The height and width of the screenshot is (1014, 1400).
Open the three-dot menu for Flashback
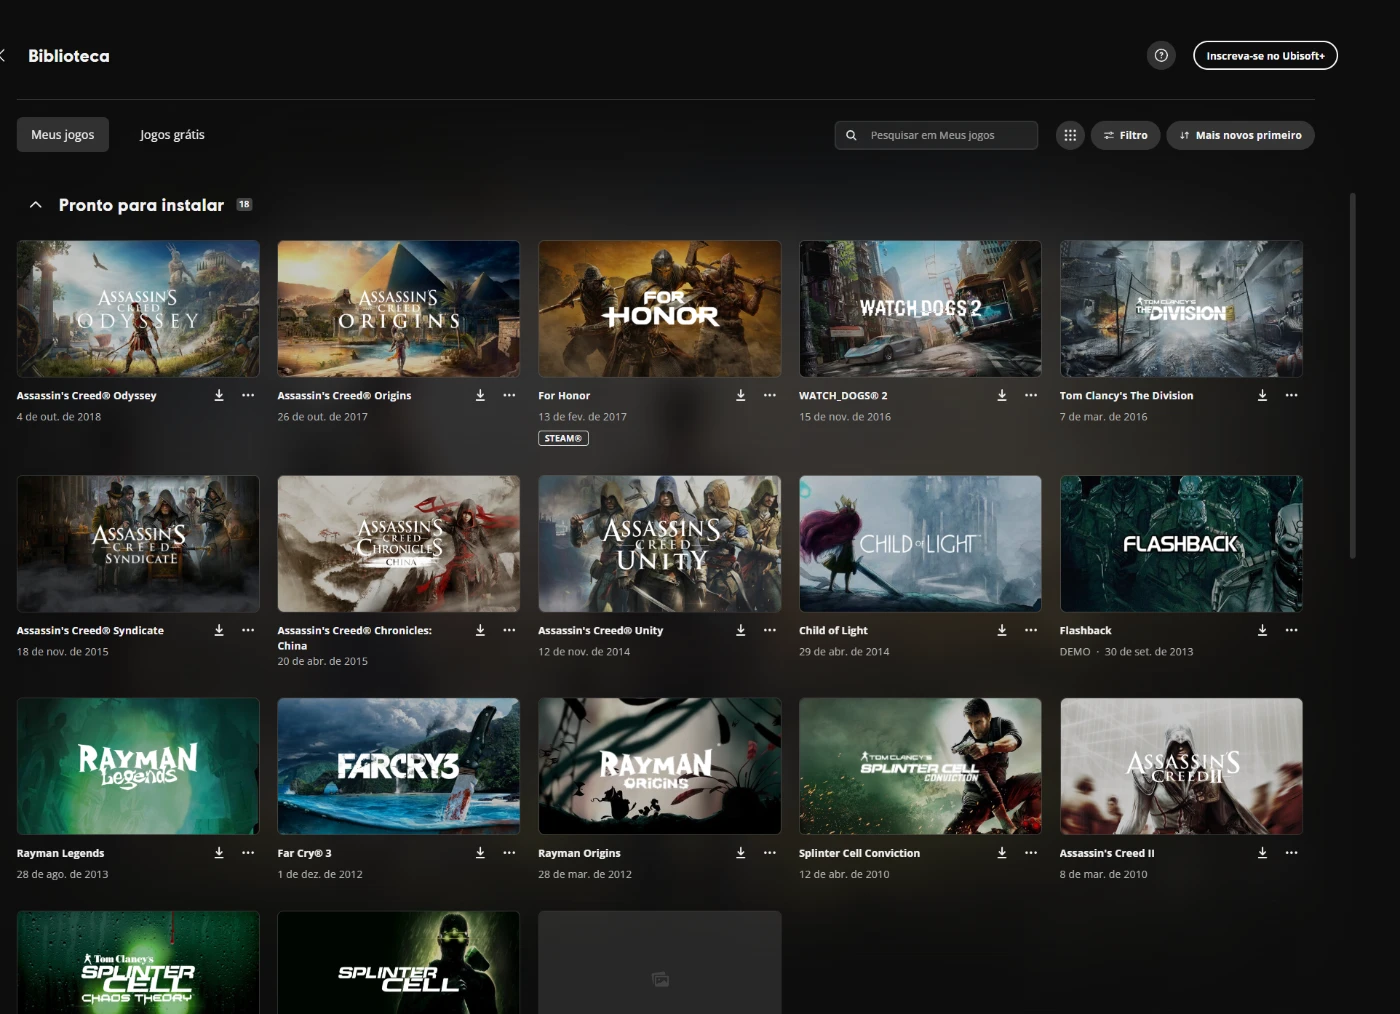(1291, 630)
